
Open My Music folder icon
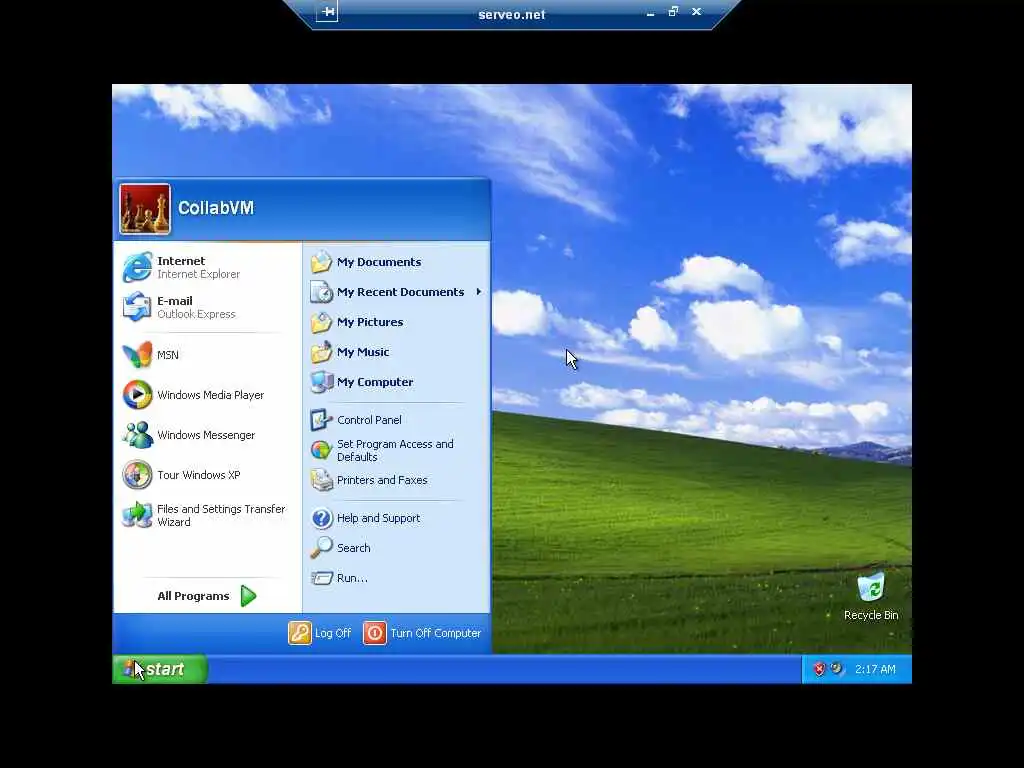click(321, 352)
